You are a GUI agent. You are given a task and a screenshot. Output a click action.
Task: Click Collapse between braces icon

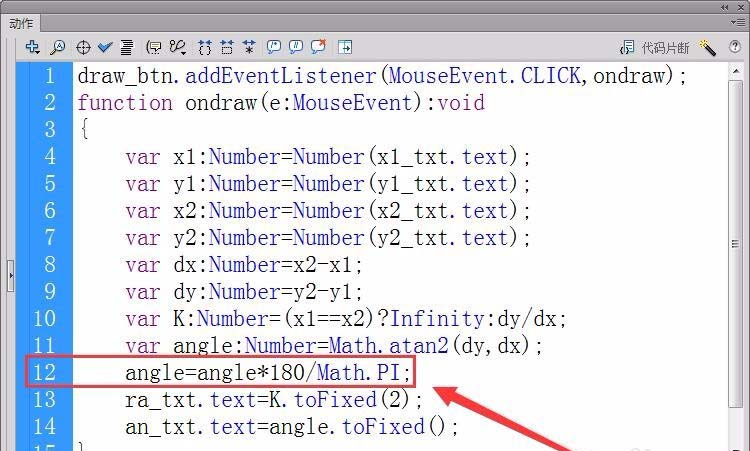click(x=205, y=47)
